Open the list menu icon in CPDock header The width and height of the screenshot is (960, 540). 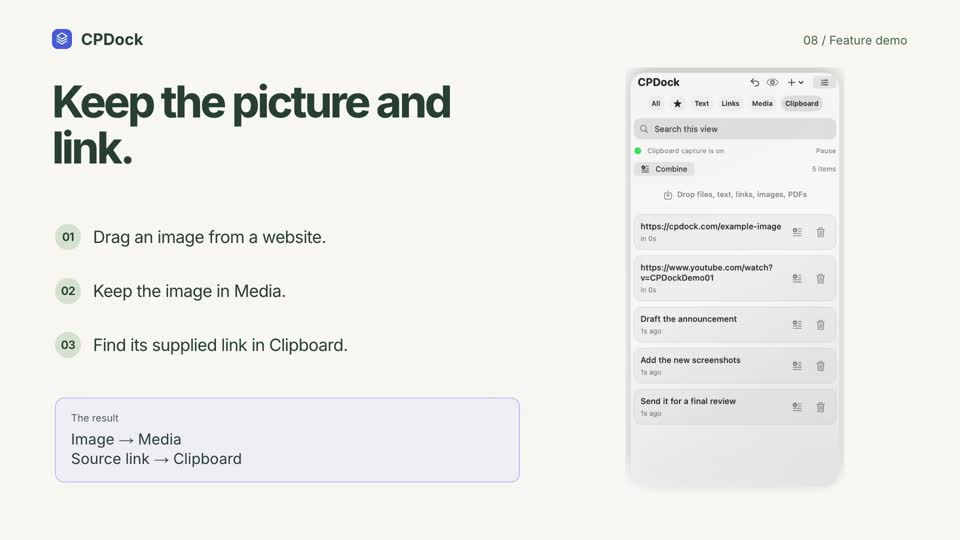click(824, 82)
